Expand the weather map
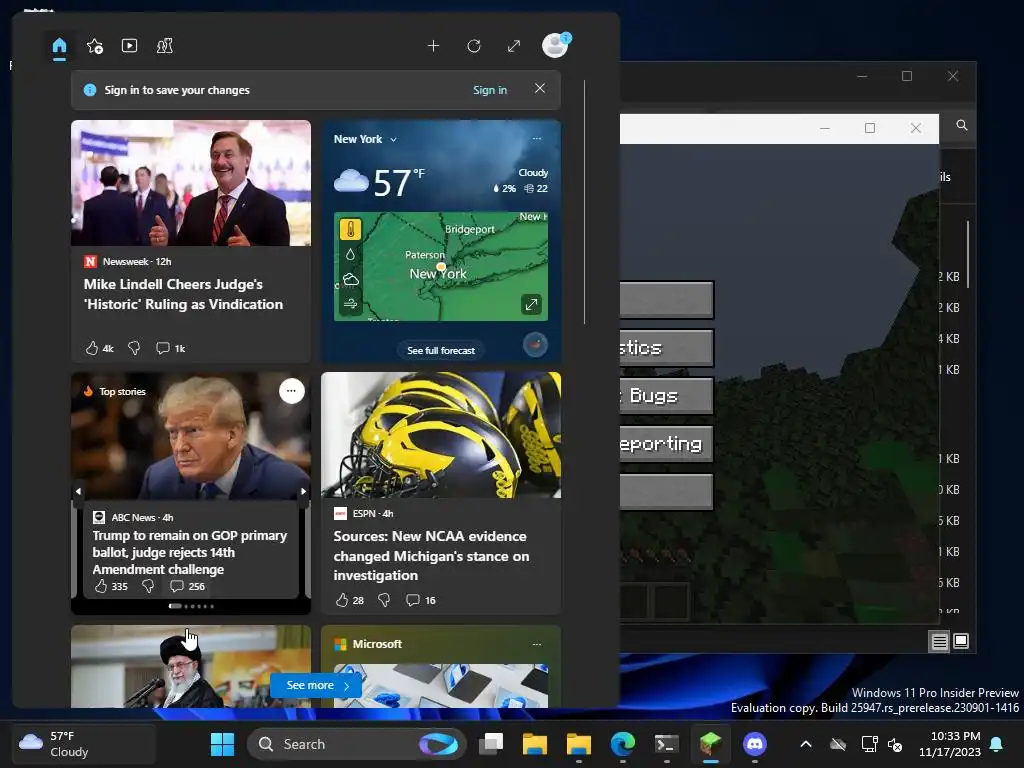This screenshot has height=768, width=1024. click(x=531, y=304)
